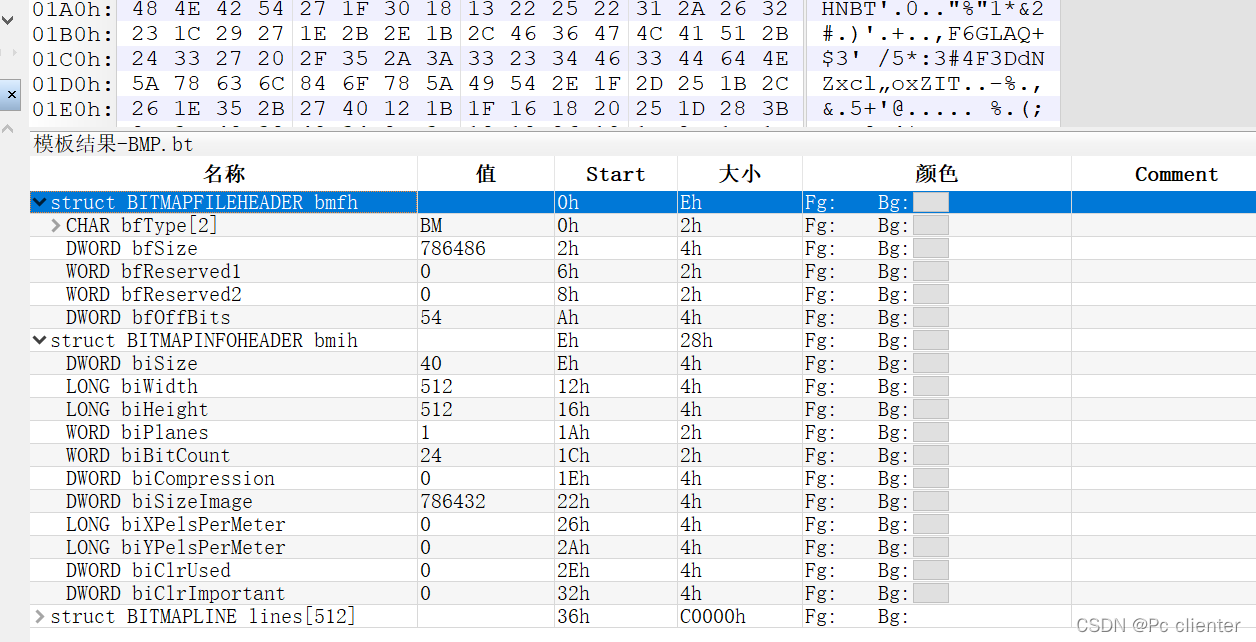Click the biPlanes value 1

(426, 432)
